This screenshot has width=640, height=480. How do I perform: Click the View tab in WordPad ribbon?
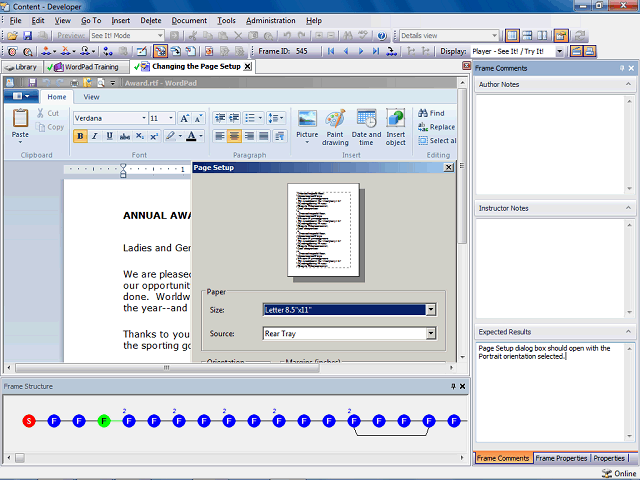[91, 97]
